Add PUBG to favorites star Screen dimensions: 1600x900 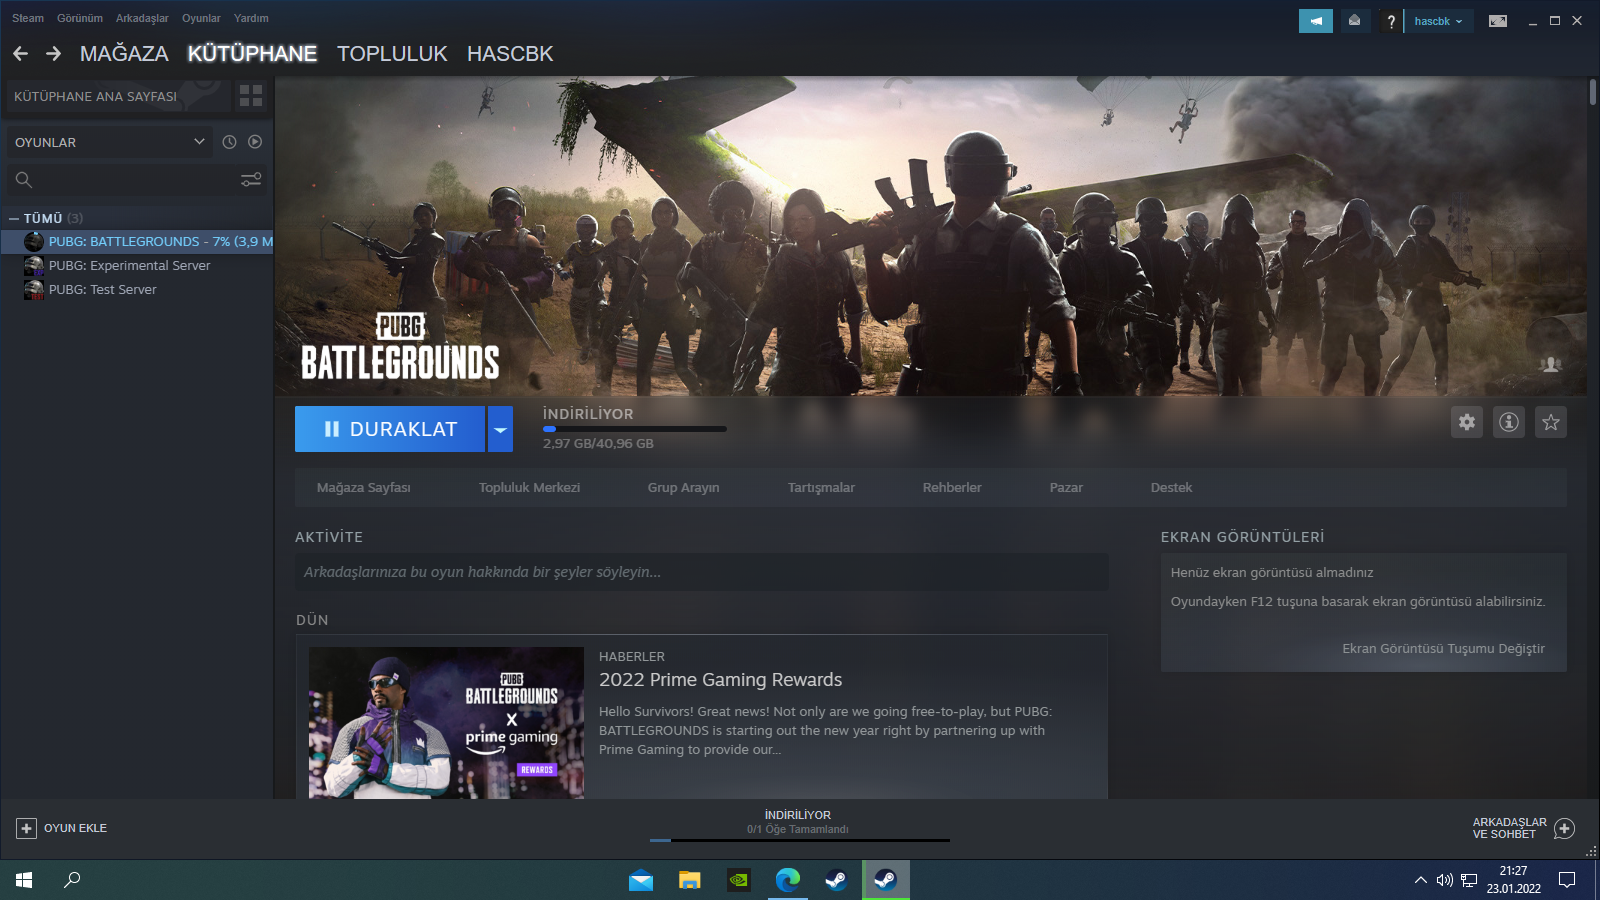pyautogui.click(x=1551, y=422)
